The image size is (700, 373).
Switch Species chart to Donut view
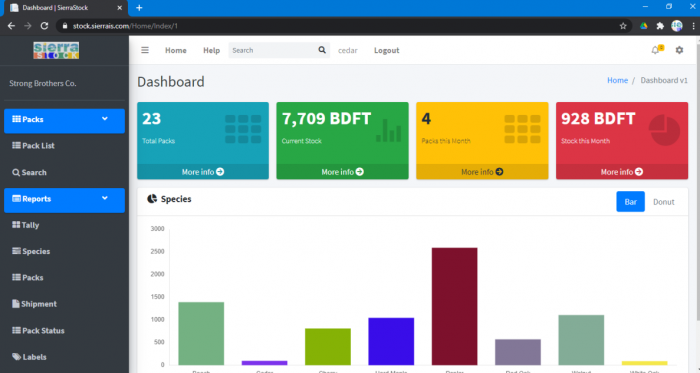tap(663, 202)
